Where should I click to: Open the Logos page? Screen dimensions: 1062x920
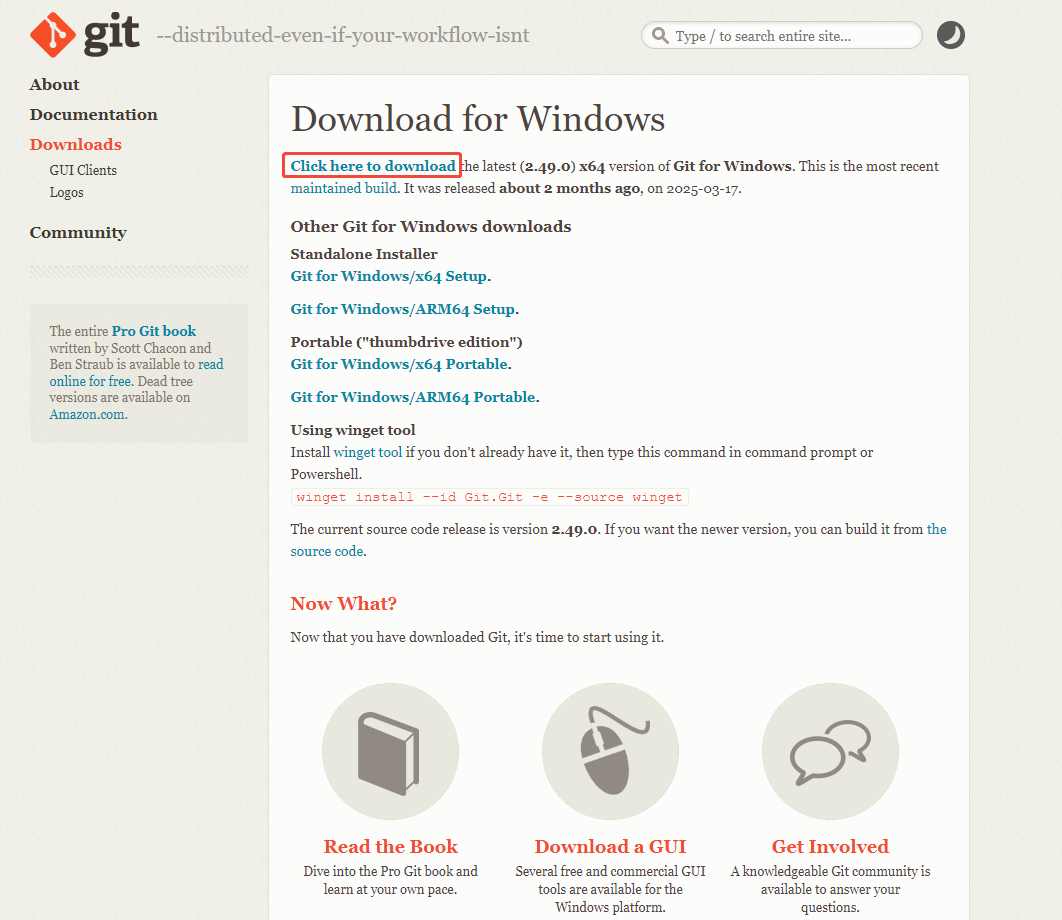(66, 192)
